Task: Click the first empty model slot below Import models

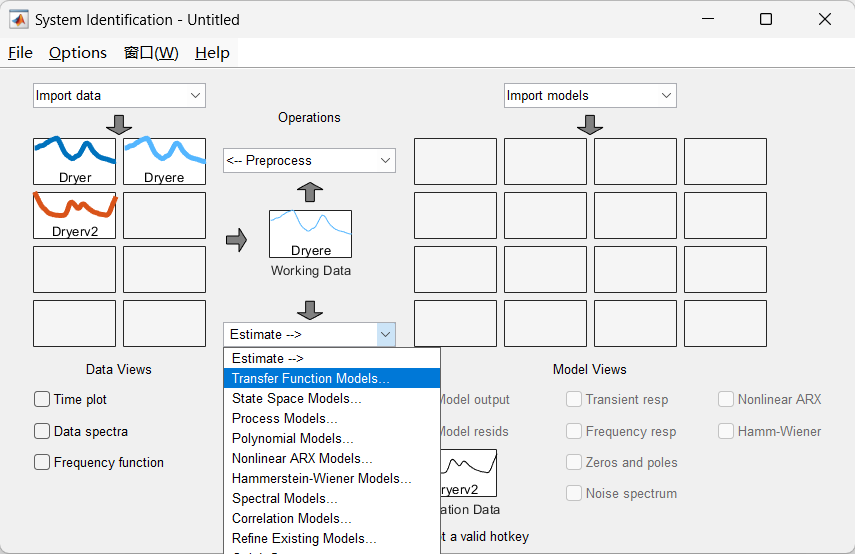Action: point(455,161)
